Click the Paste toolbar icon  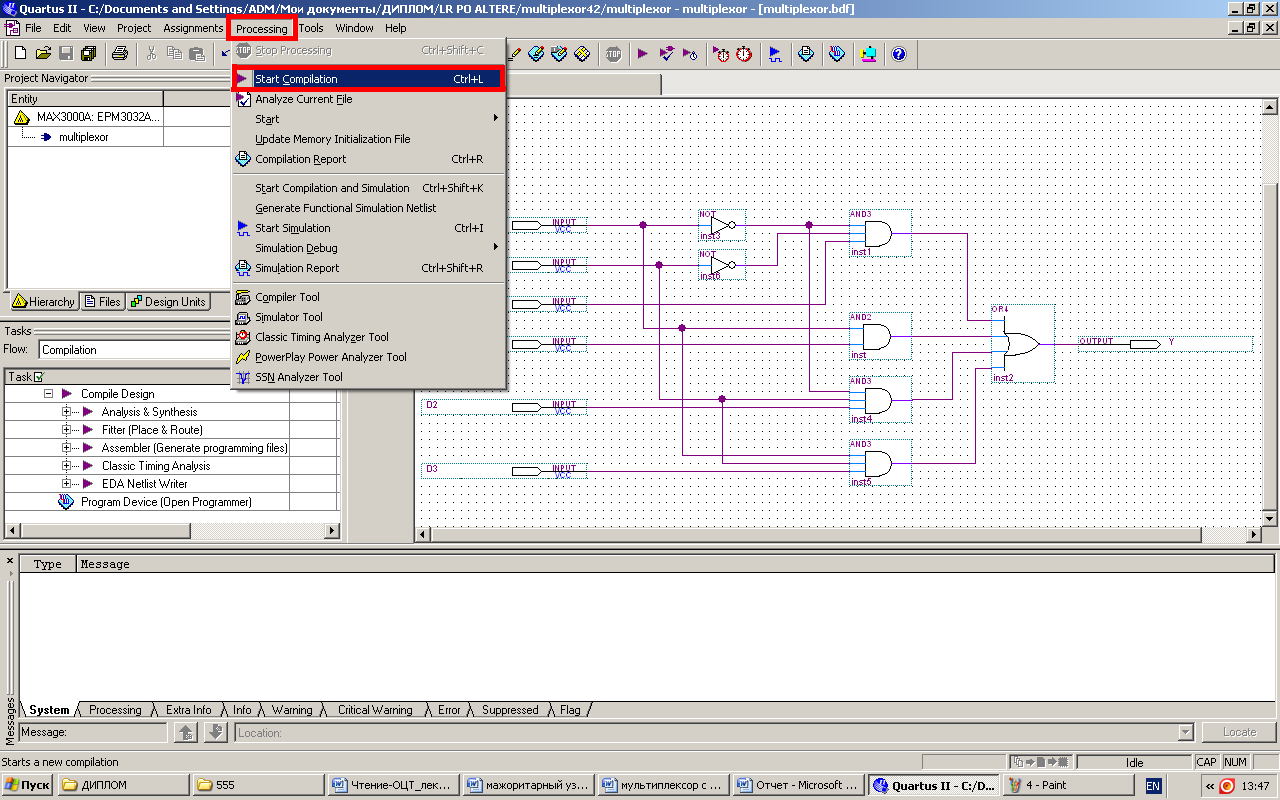pyautogui.click(x=197, y=54)
